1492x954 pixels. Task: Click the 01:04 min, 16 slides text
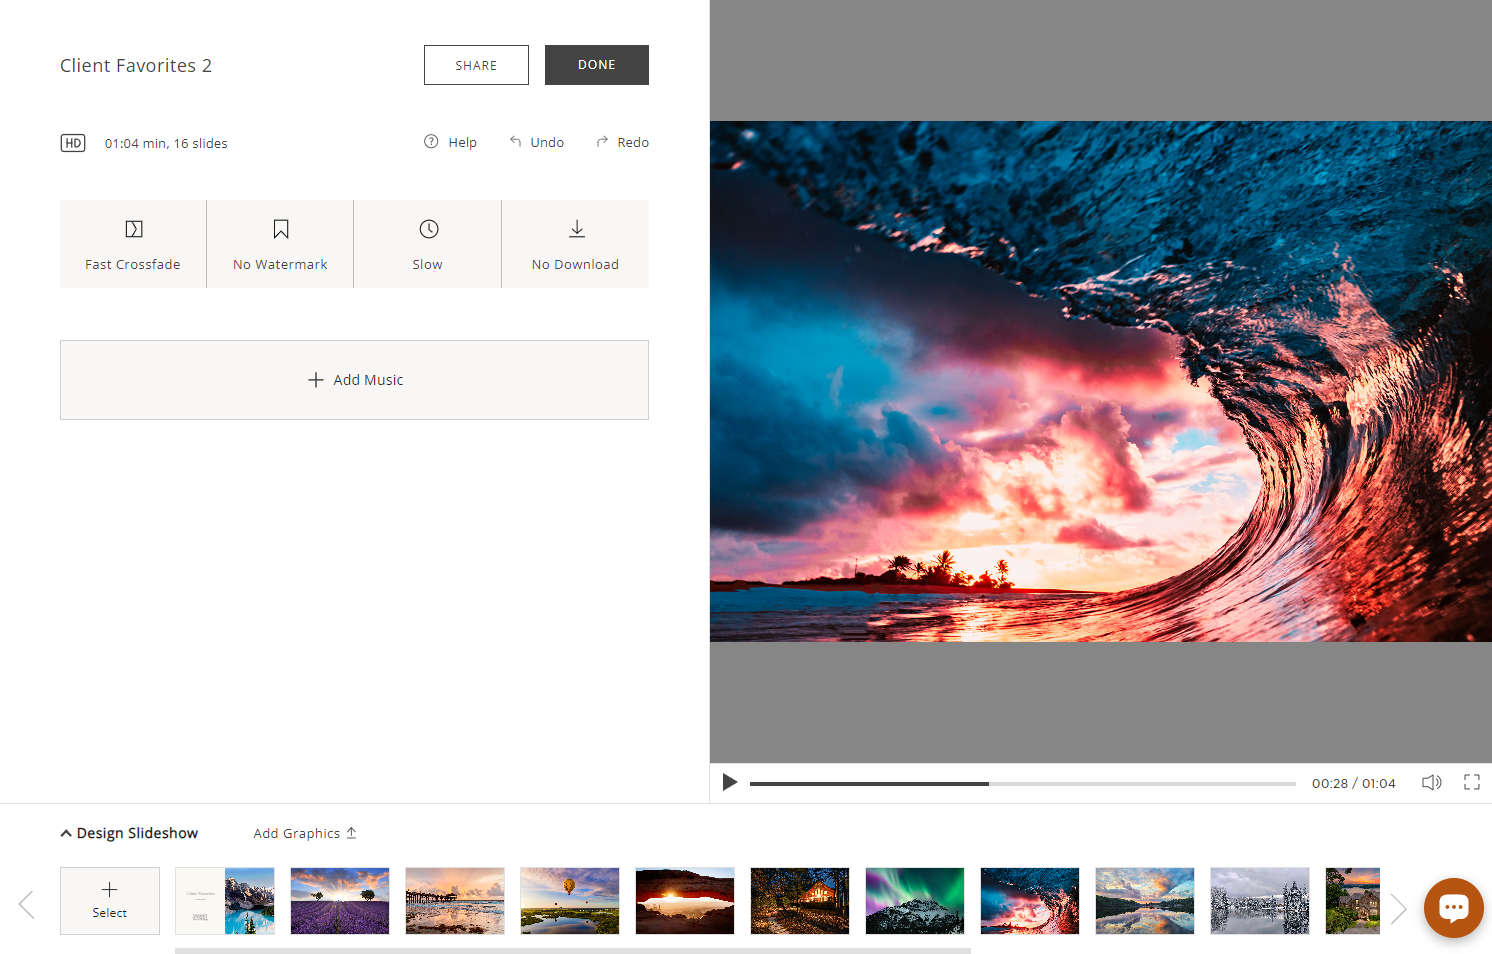coord(166,143)
